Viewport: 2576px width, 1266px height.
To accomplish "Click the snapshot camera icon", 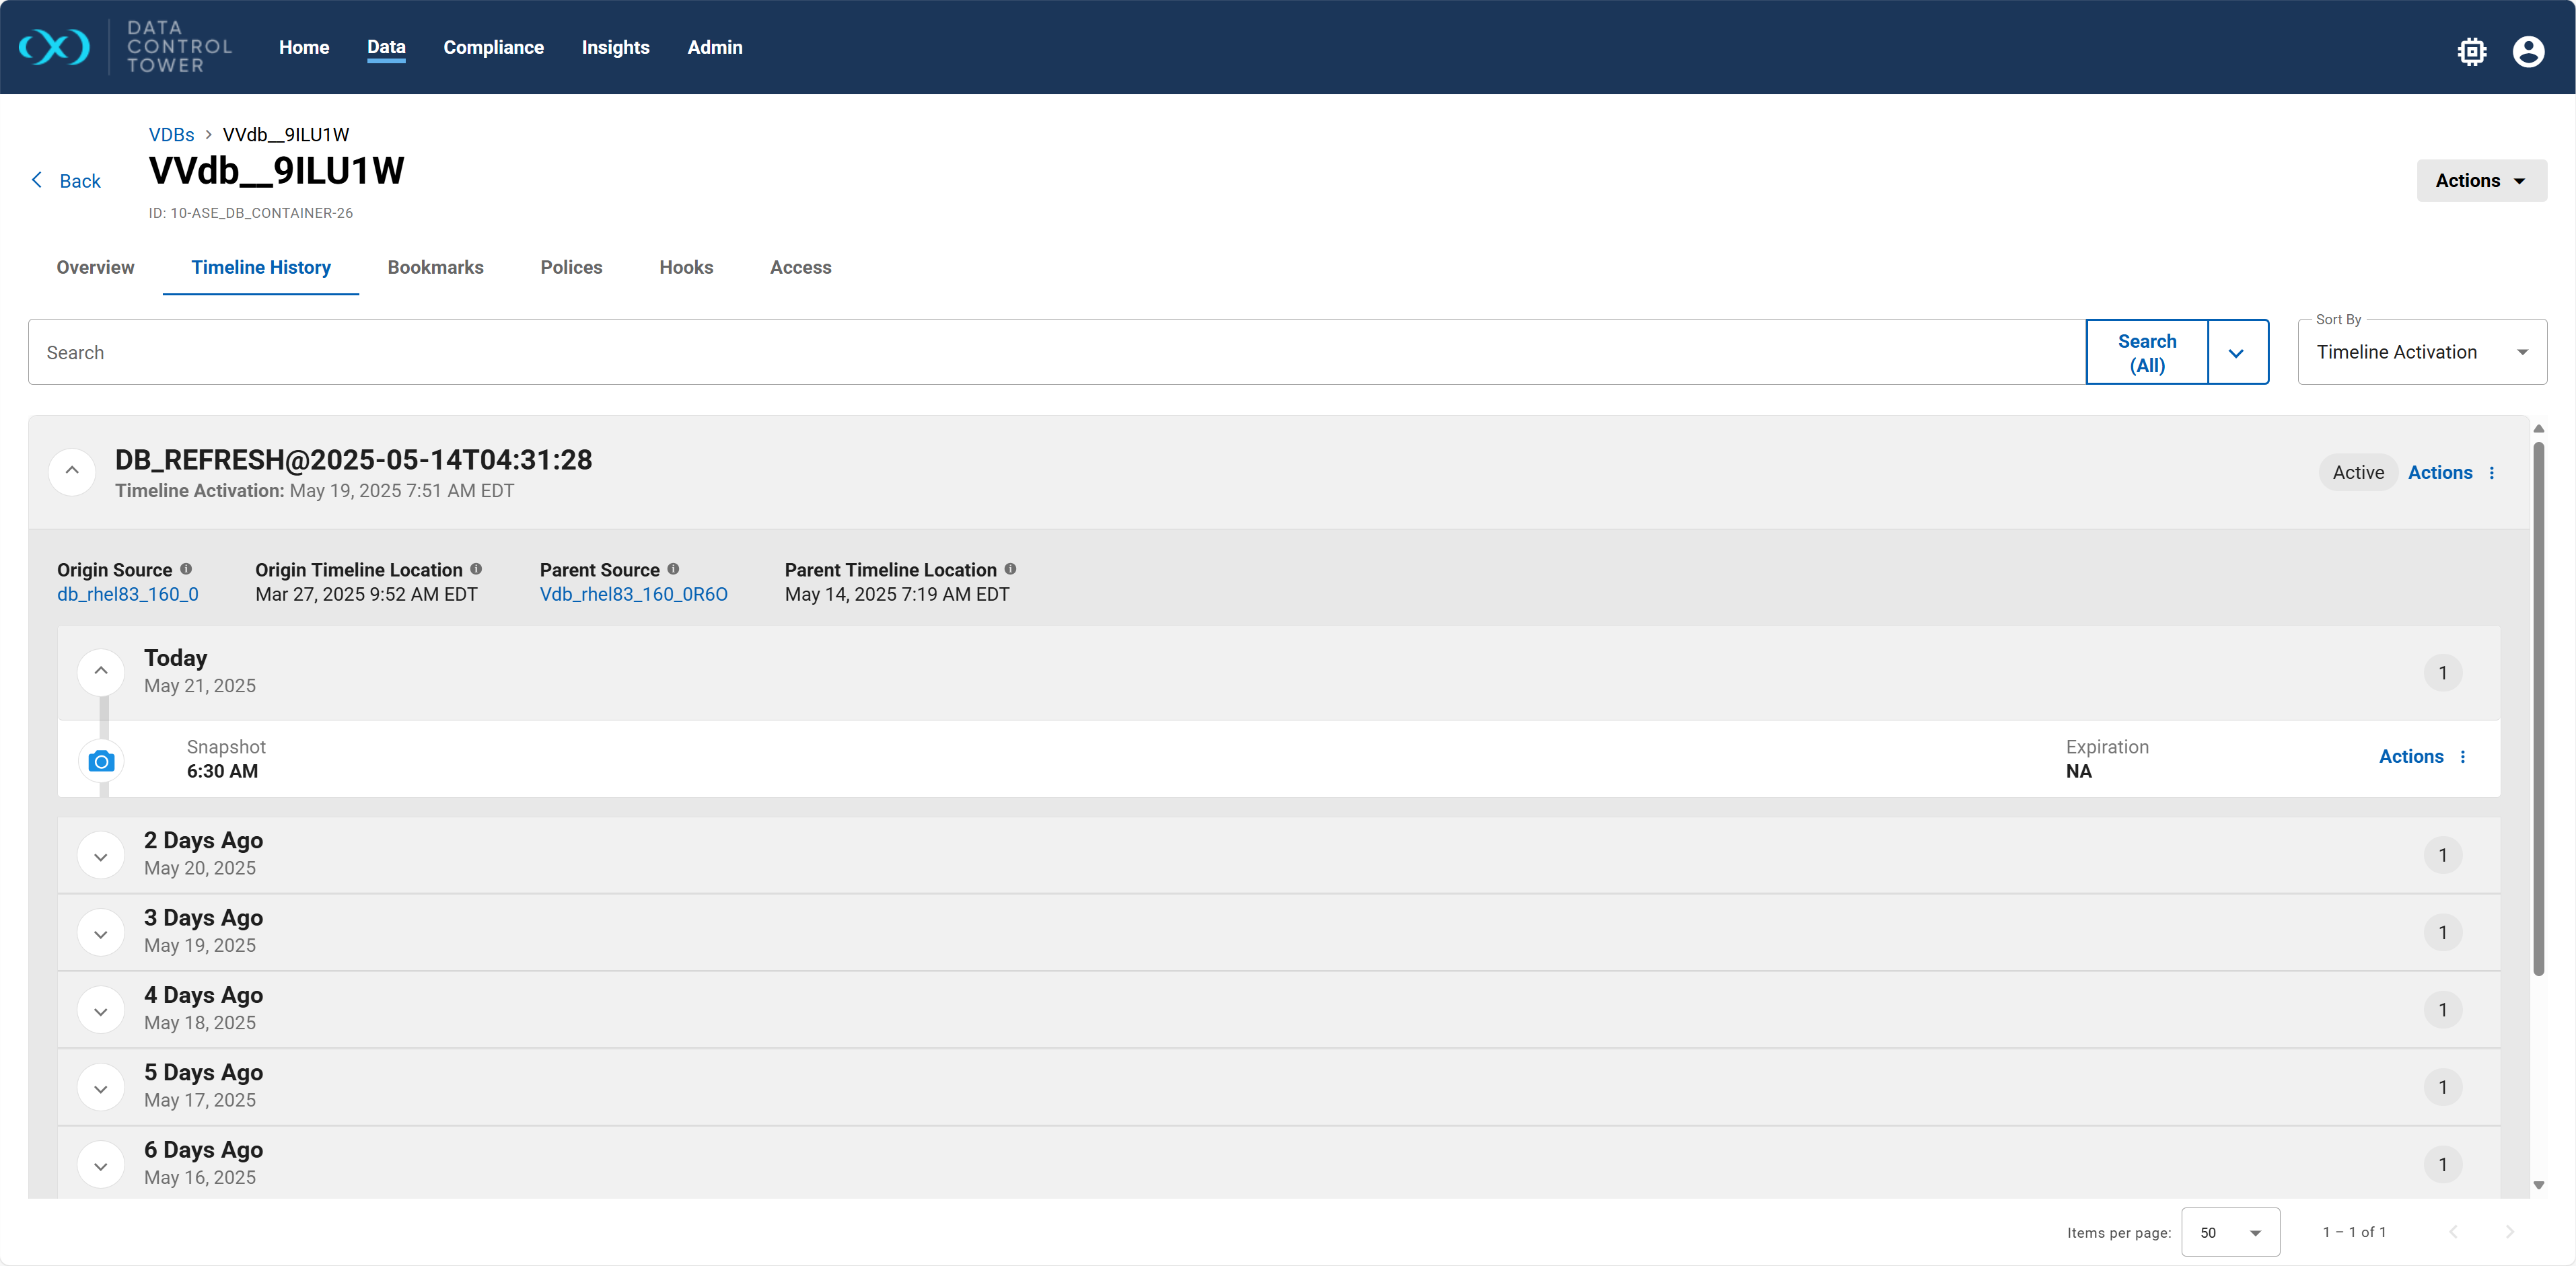I will pyautogui.click(x=101, y=761).
